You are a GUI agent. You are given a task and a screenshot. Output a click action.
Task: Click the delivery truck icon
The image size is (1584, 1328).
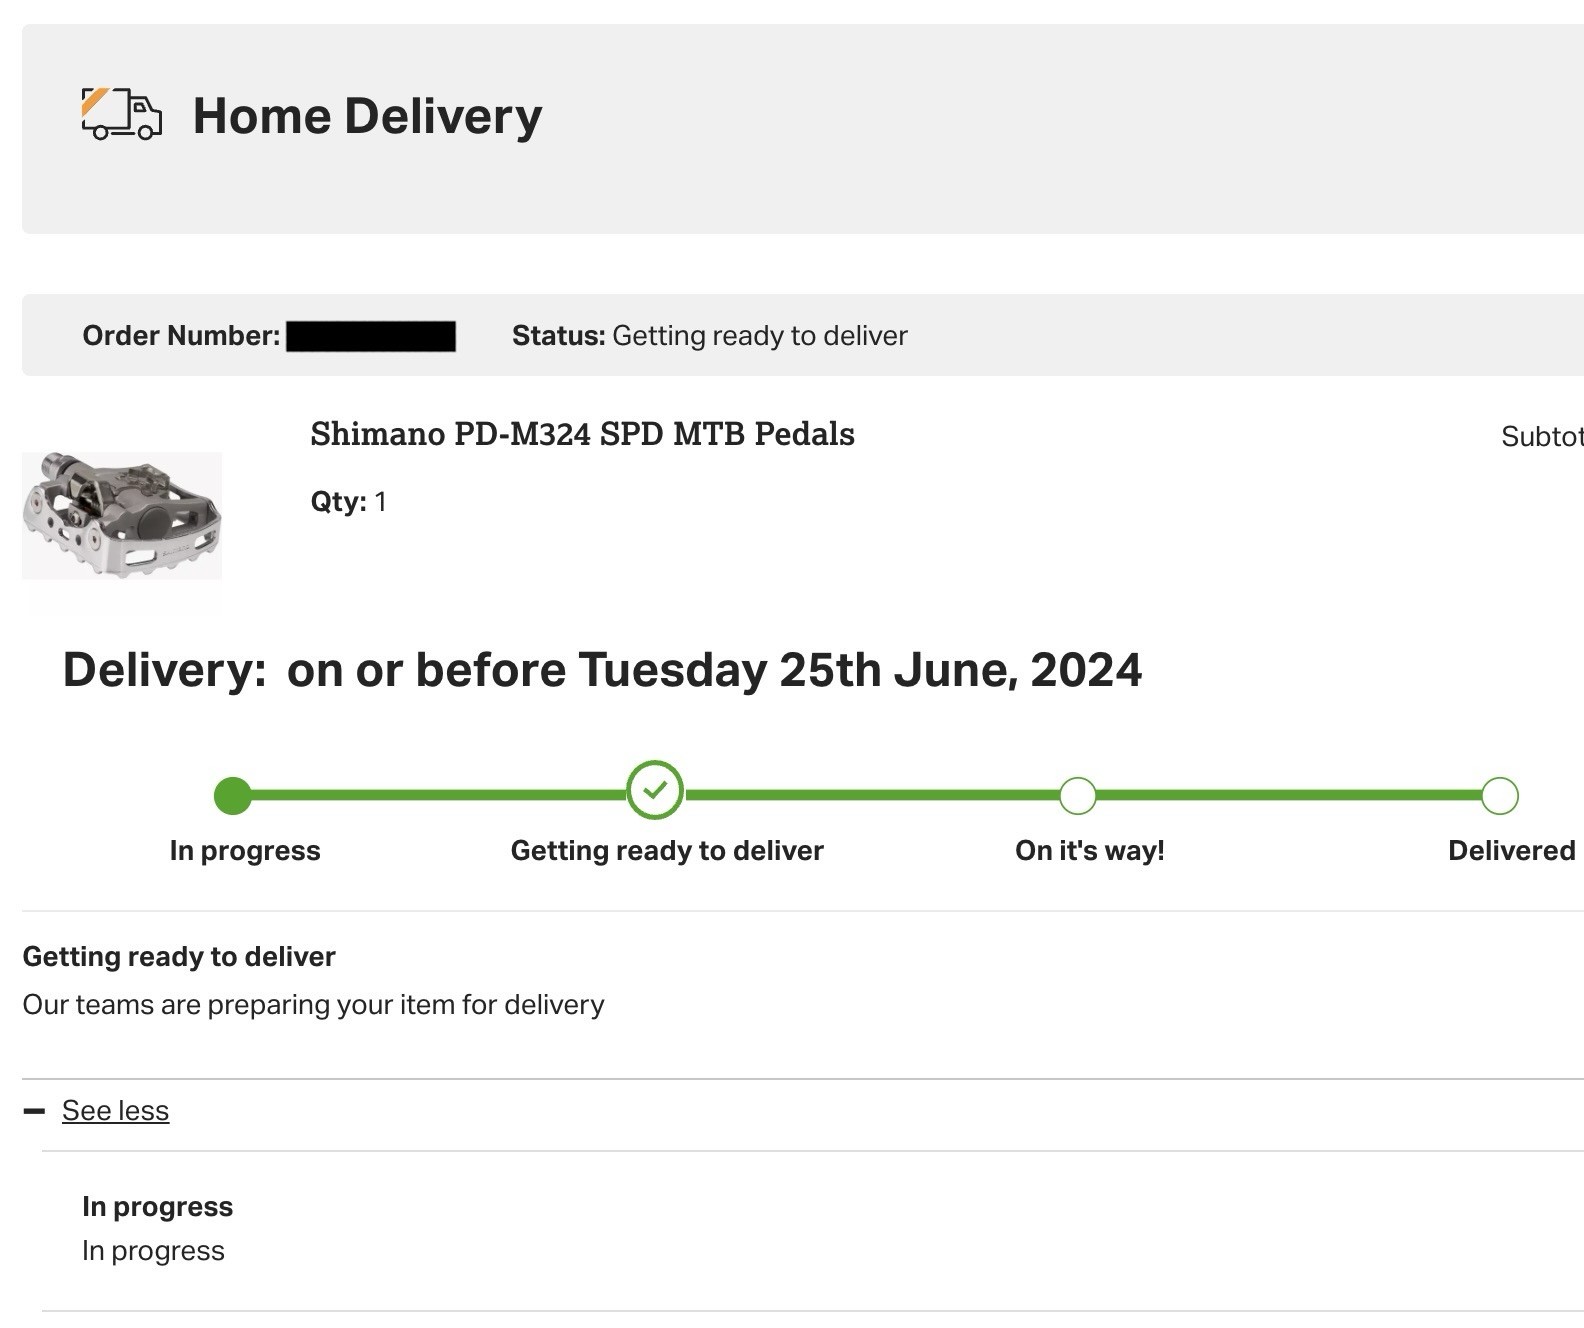121,114
